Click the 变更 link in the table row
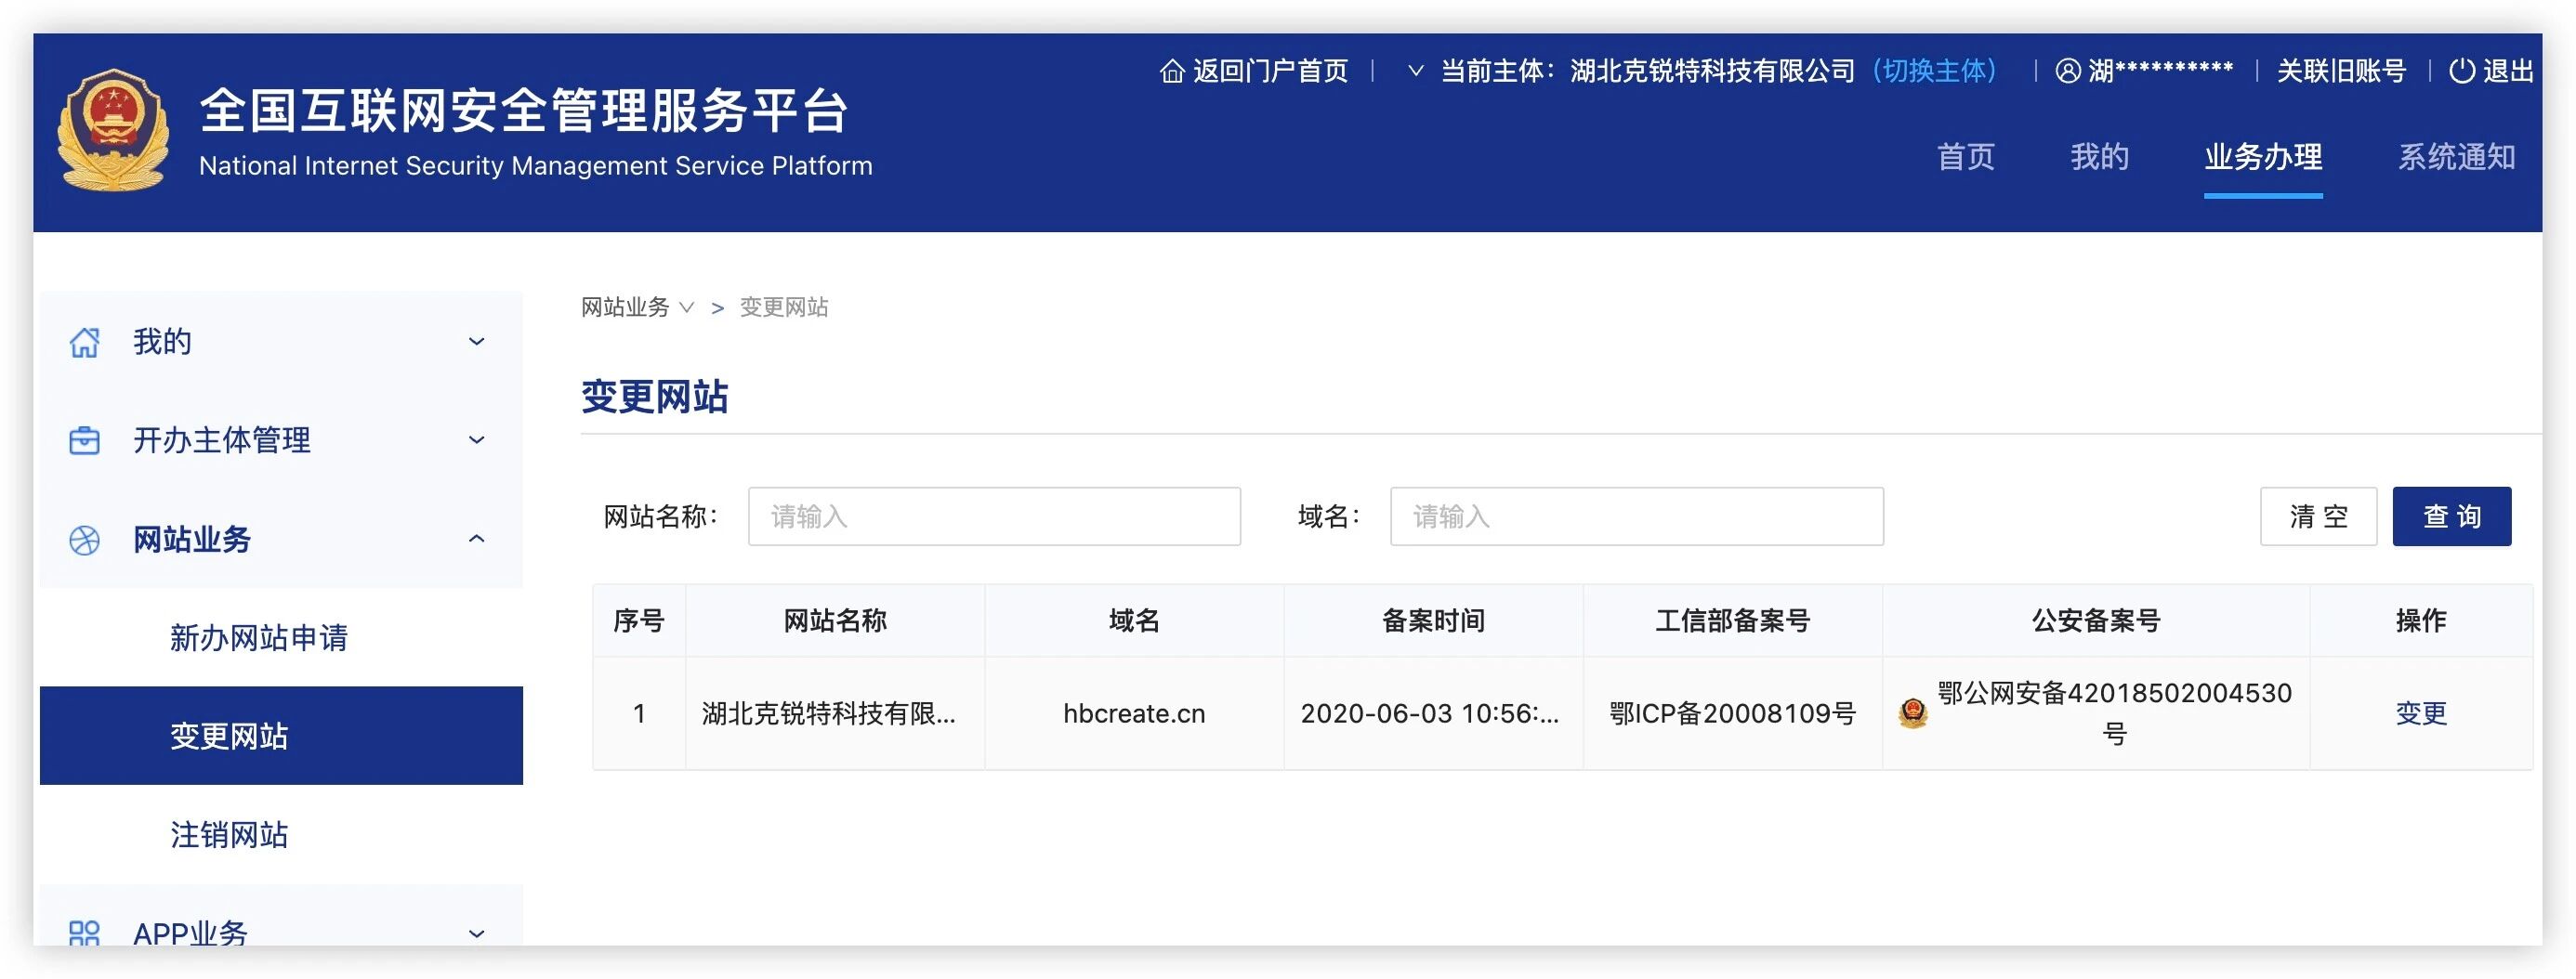2576x979 pixels. pos(2420,713)
